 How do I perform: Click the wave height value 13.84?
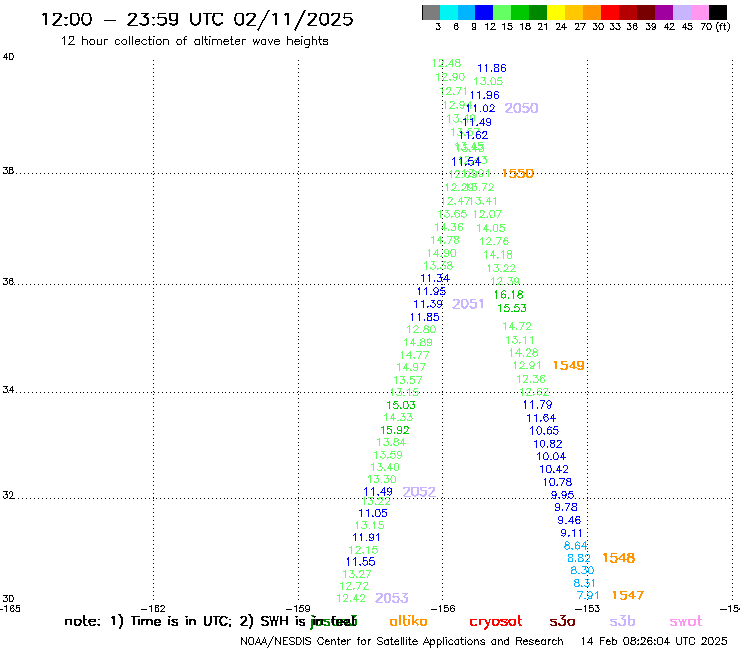pyautogui.click(x=391, y=442)
